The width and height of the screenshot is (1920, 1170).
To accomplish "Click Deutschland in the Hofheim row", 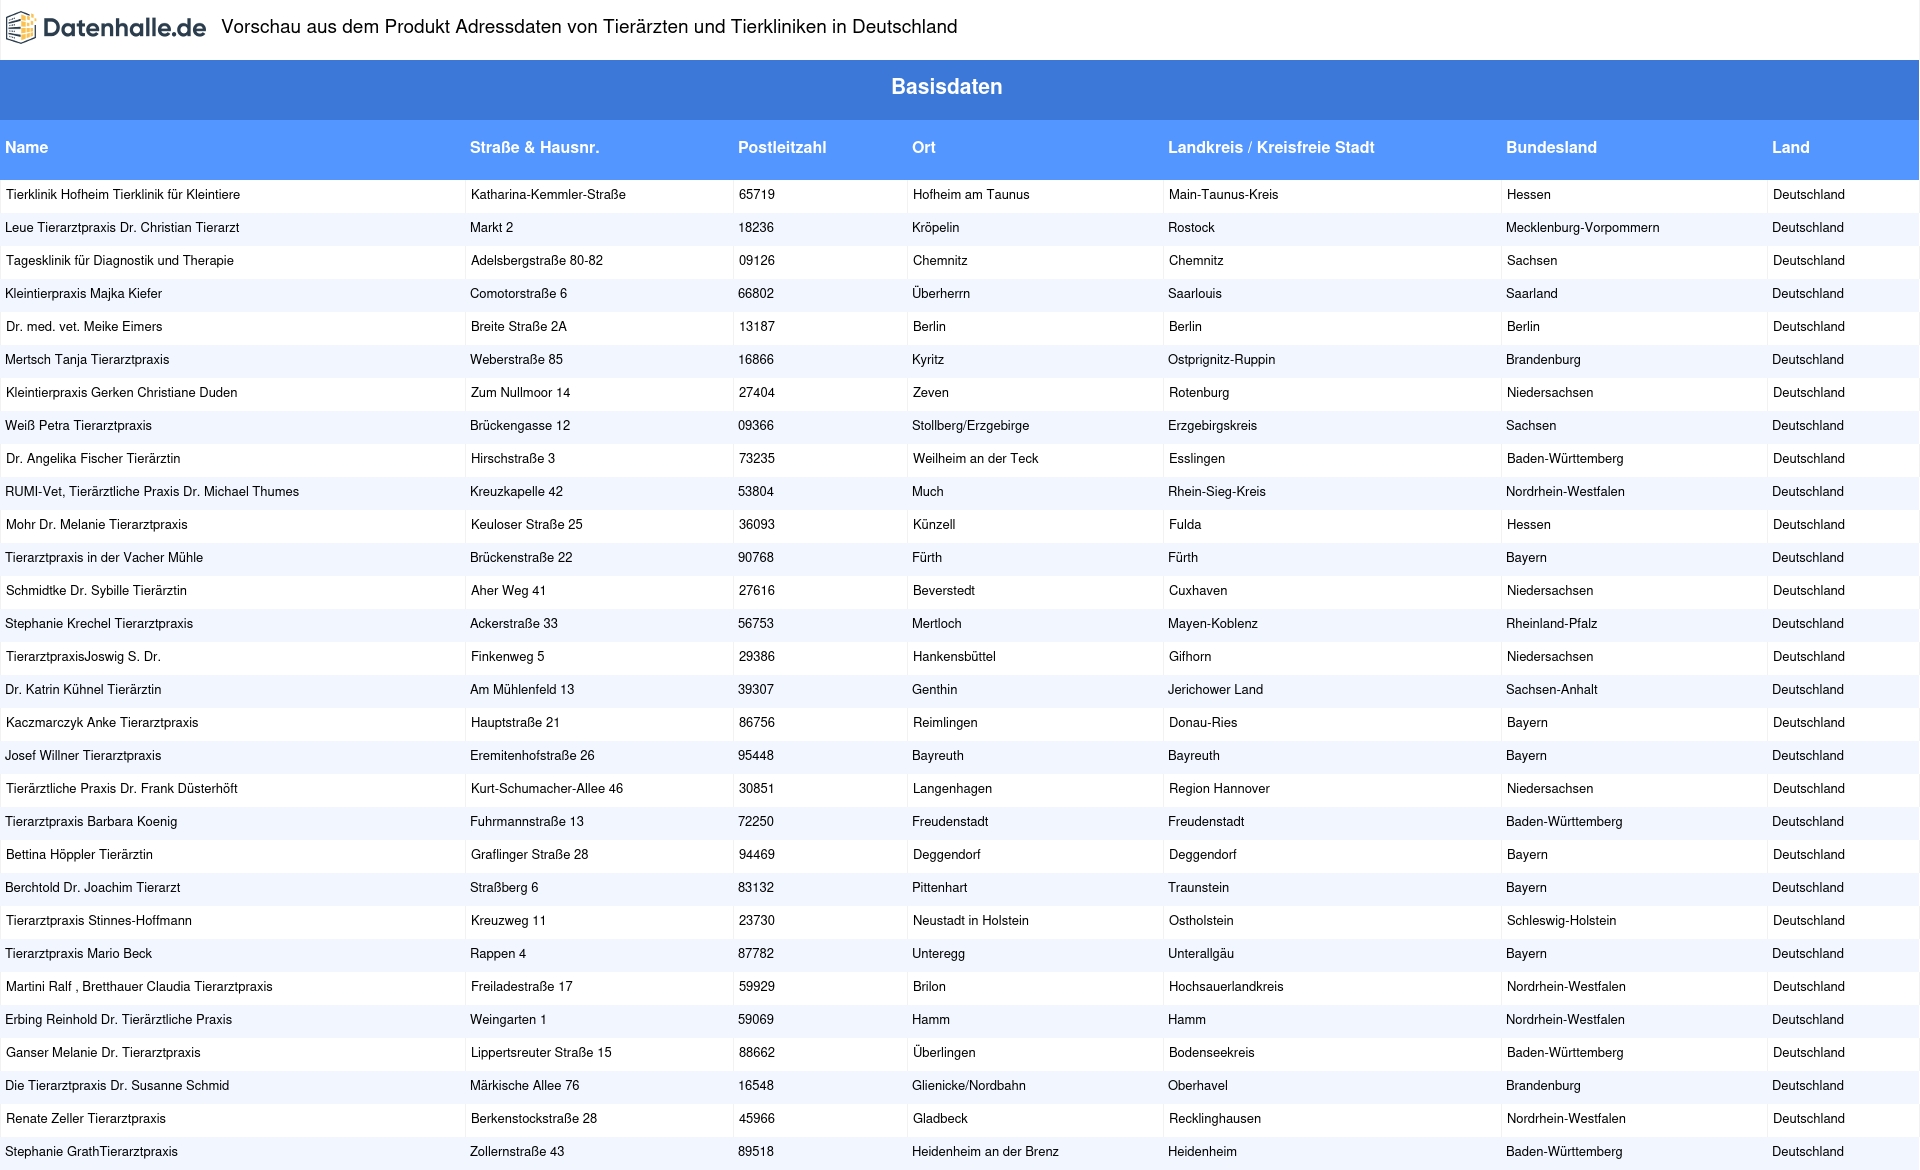I will (1809, 195).
